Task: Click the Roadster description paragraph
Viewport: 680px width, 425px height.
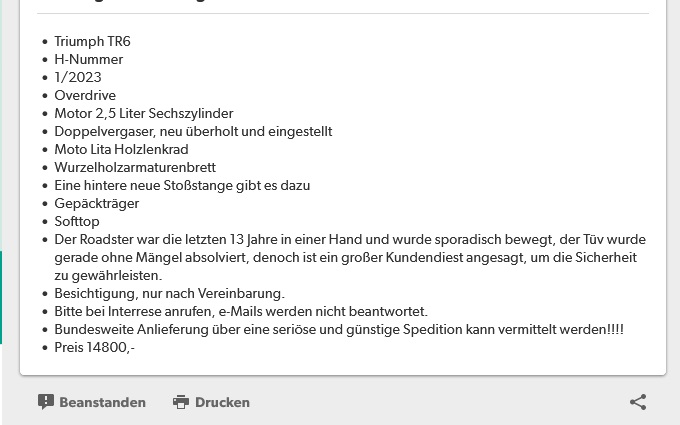Action: (350, 258)
